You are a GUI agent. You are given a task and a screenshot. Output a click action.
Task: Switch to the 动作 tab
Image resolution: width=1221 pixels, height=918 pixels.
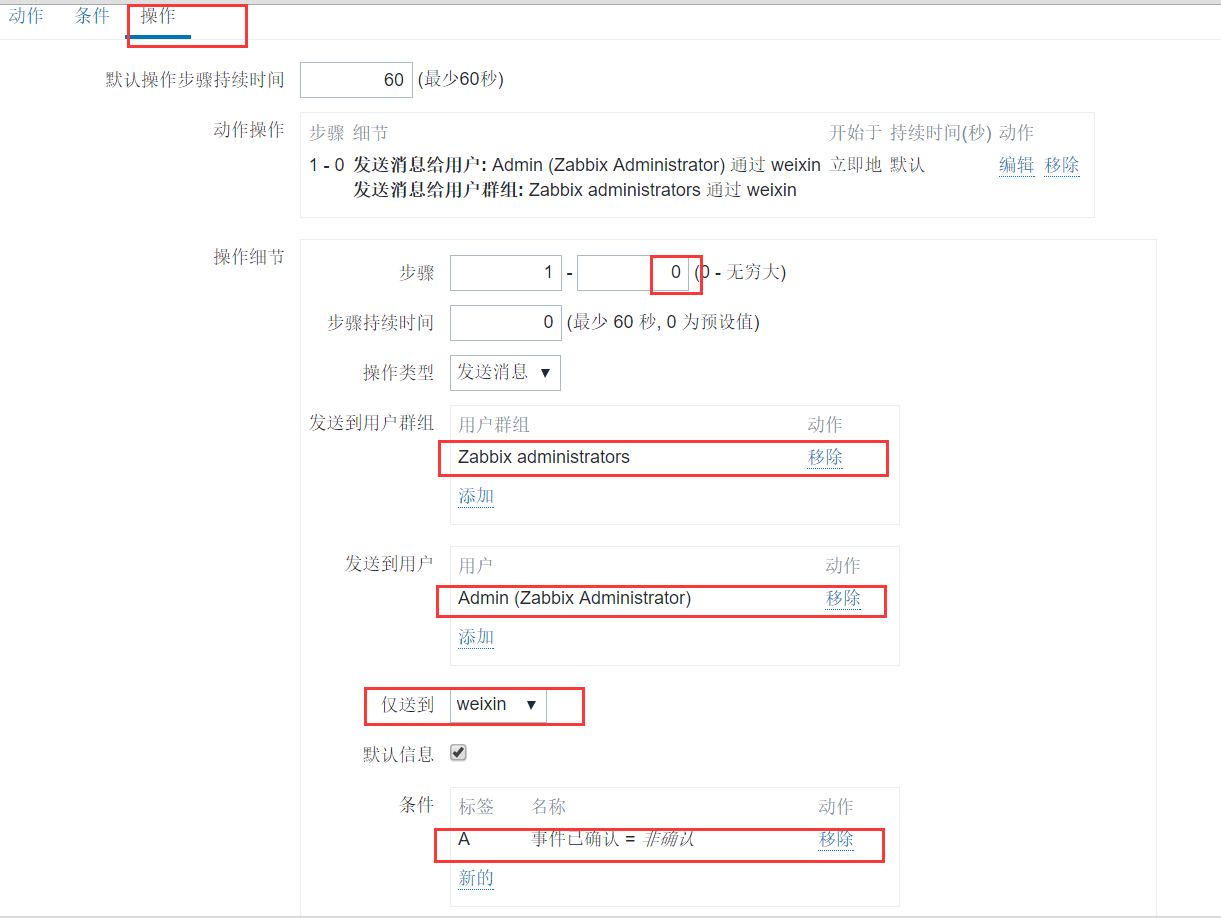(26, 16)
